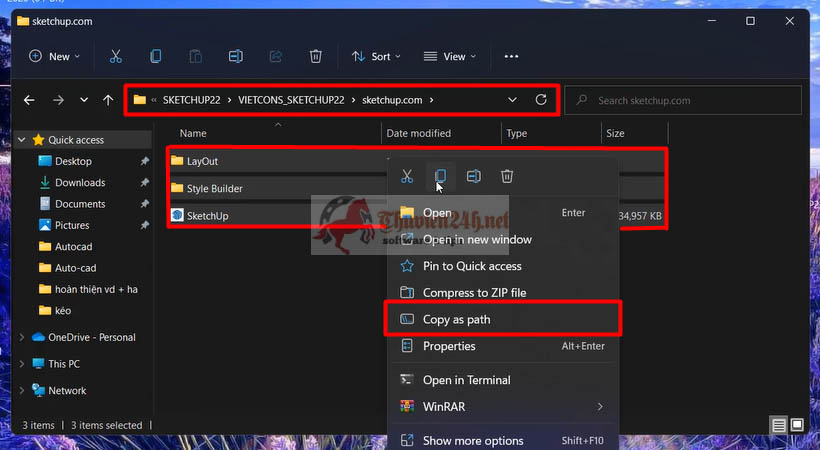Open the hoàn thiện vd + ha folder

click(96, 289)
